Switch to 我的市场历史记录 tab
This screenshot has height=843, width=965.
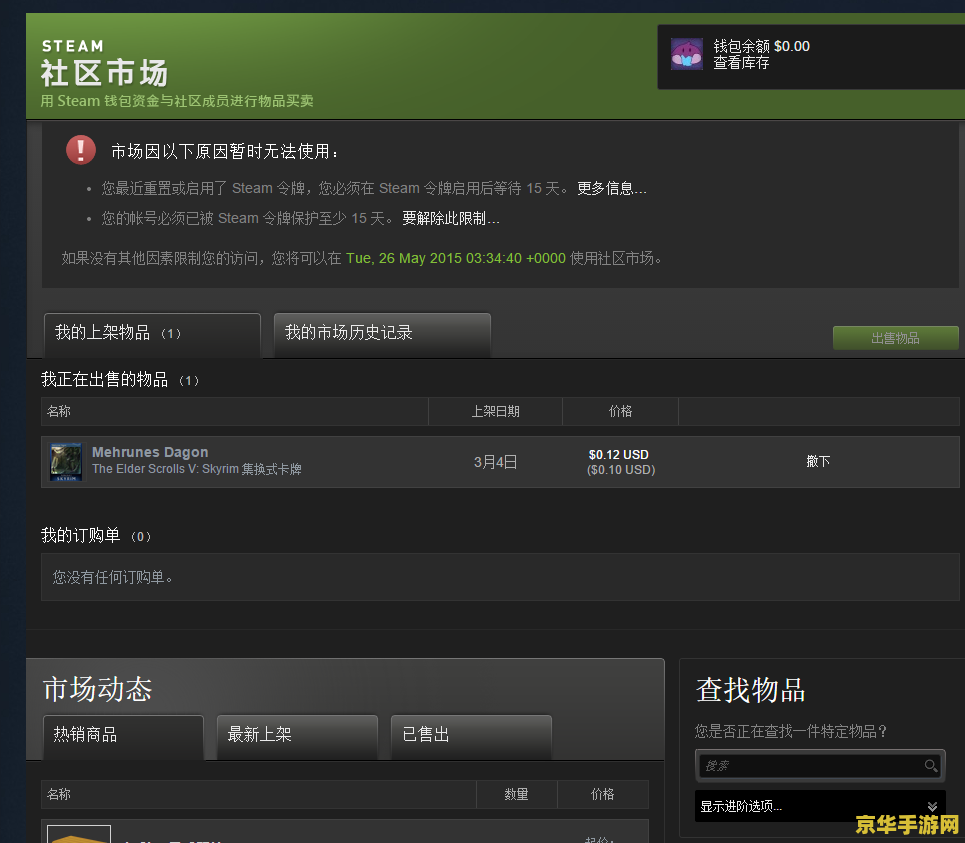tap(382, 334)
